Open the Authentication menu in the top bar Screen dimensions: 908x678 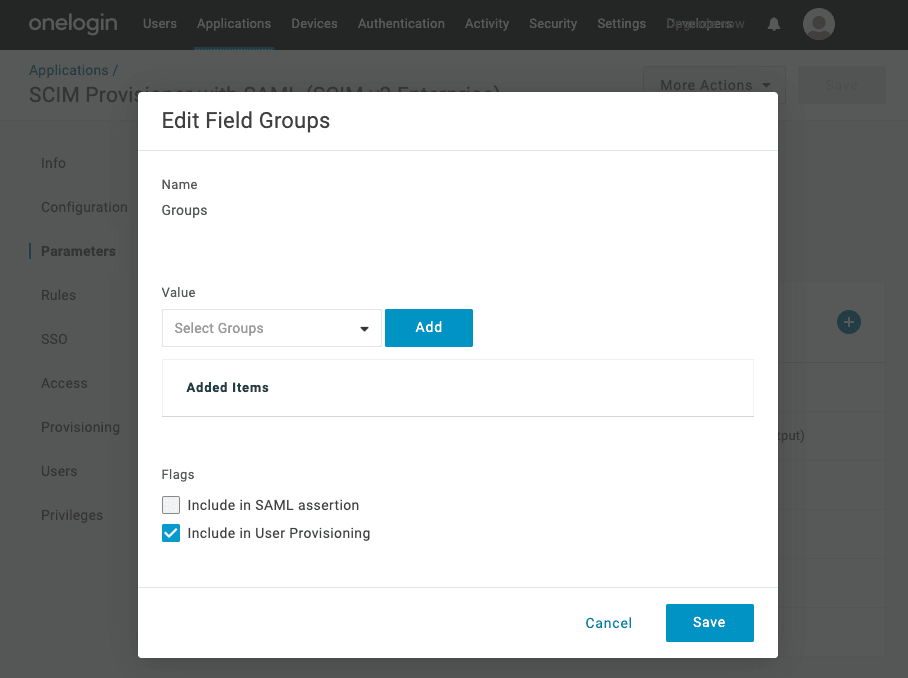(x=401, y=23)
